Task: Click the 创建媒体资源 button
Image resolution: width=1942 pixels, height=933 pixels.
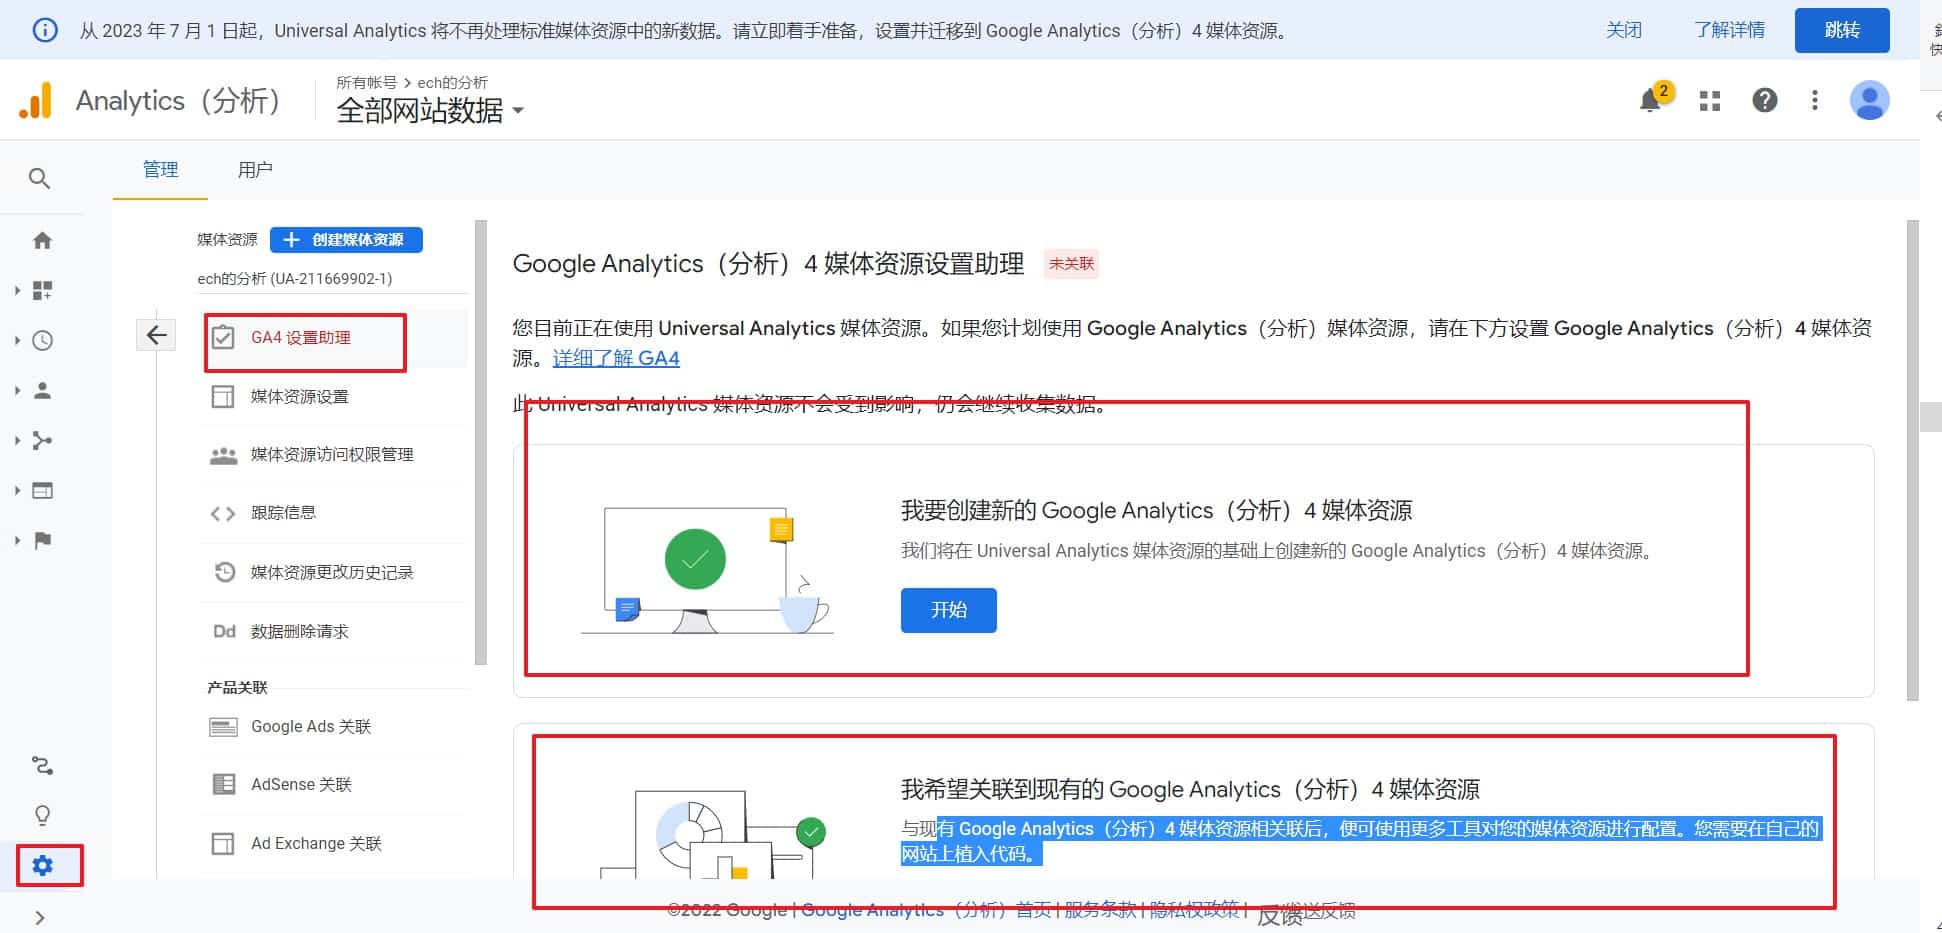Action: pos(346,240)
